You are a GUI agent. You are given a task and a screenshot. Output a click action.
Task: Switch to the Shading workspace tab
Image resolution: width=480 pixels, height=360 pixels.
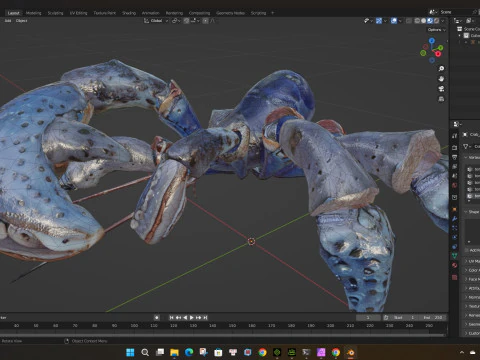pyautogui.click(x=129, y=13)
